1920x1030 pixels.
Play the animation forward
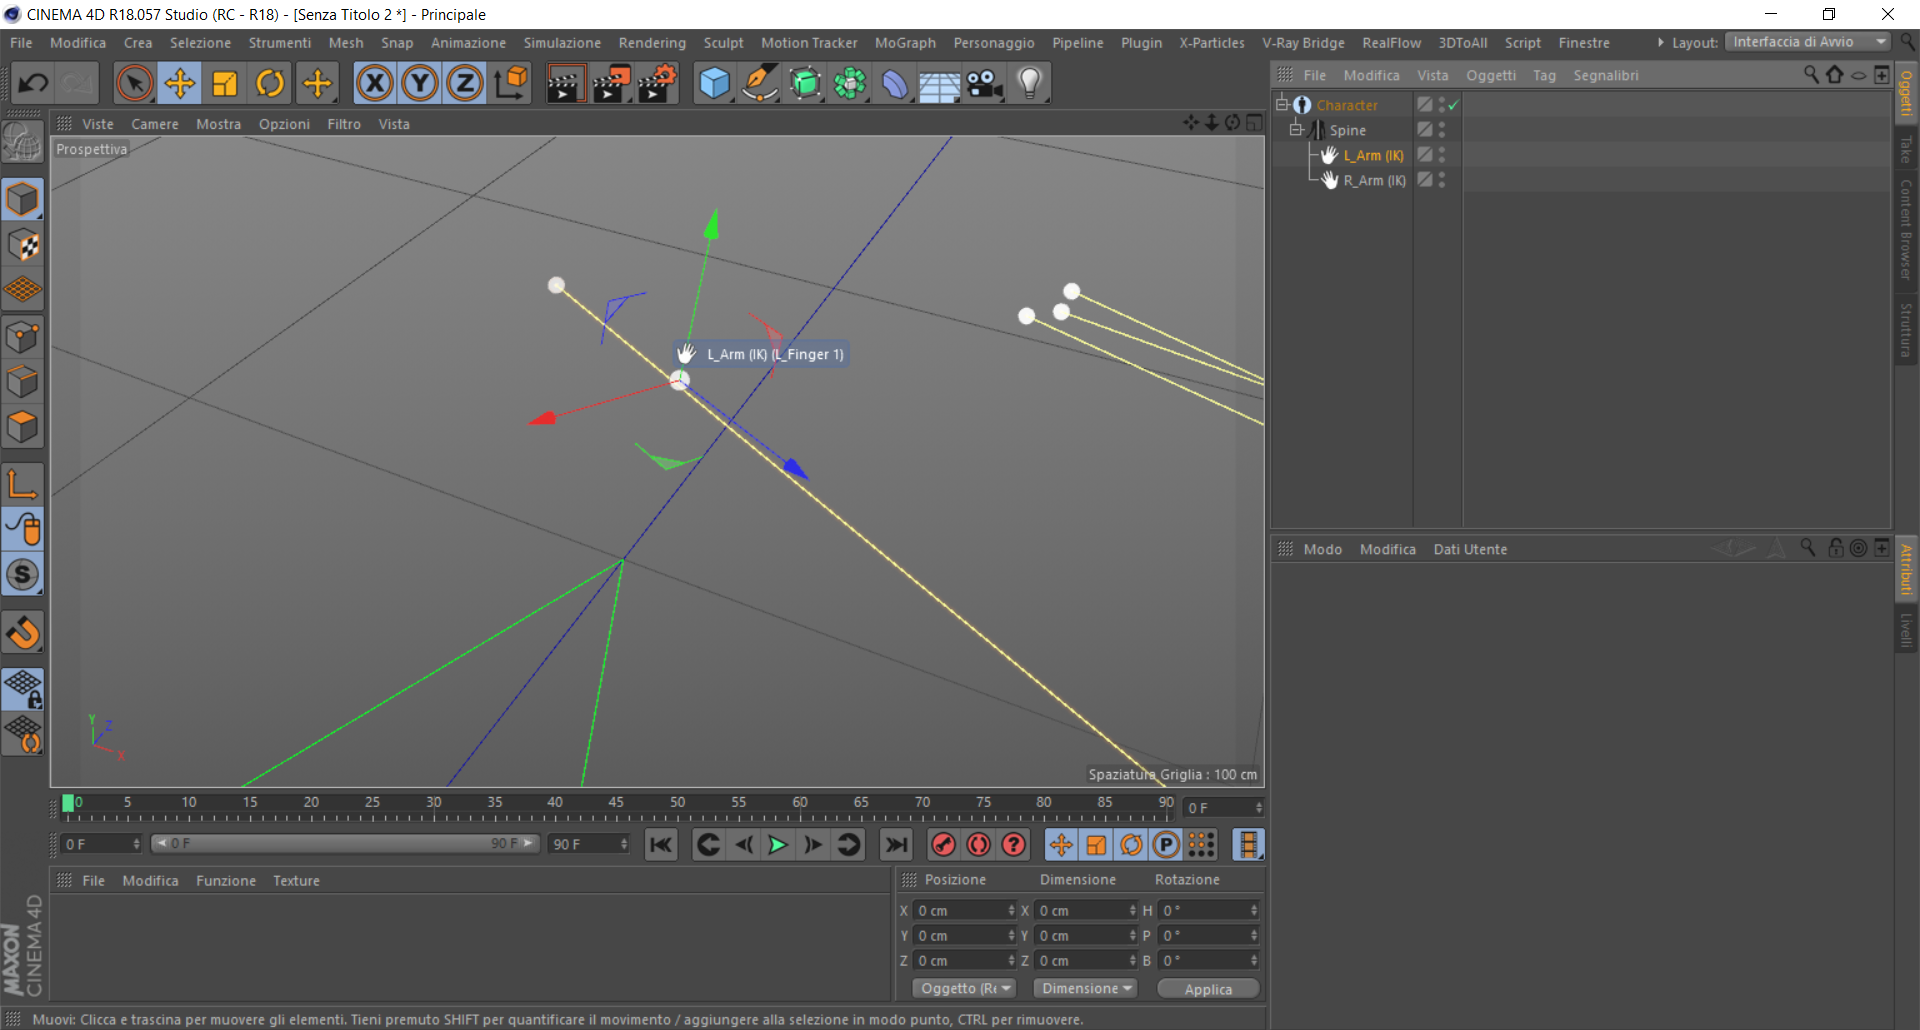(x=777, y=845)
